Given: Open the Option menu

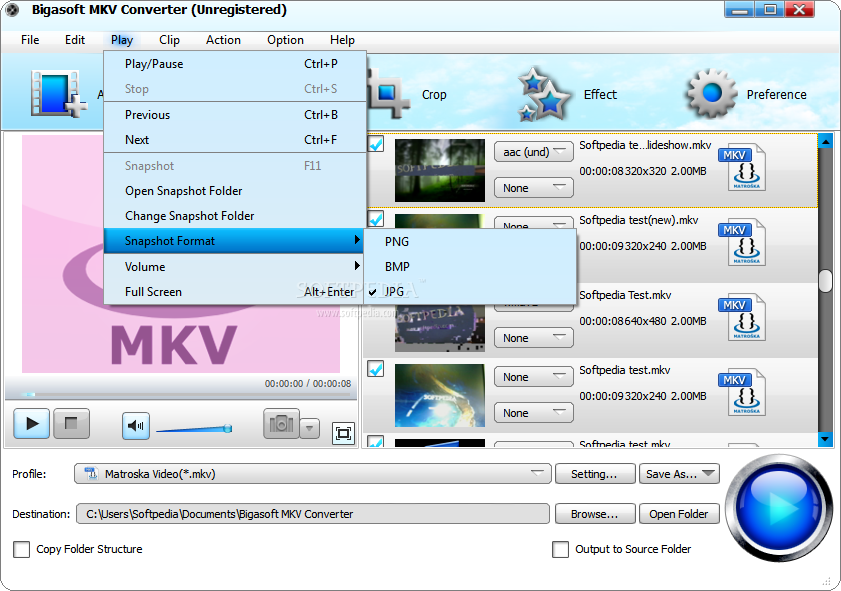Looking at the screenshot, I should pyautogui.click(x=285, y=40).
